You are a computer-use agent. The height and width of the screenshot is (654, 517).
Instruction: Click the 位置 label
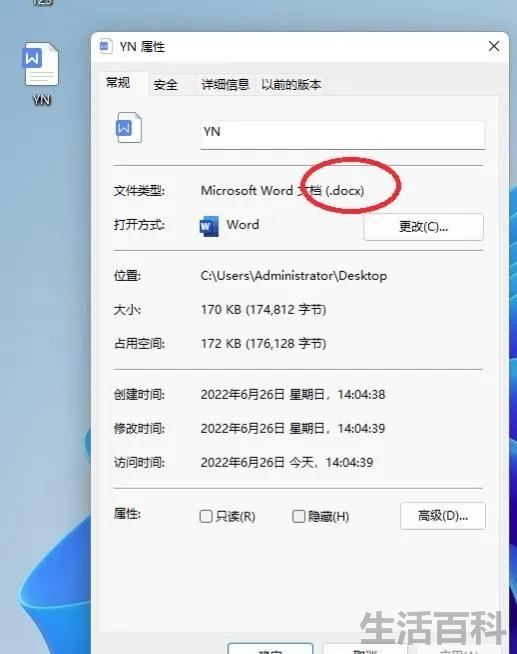click(127, 276)
